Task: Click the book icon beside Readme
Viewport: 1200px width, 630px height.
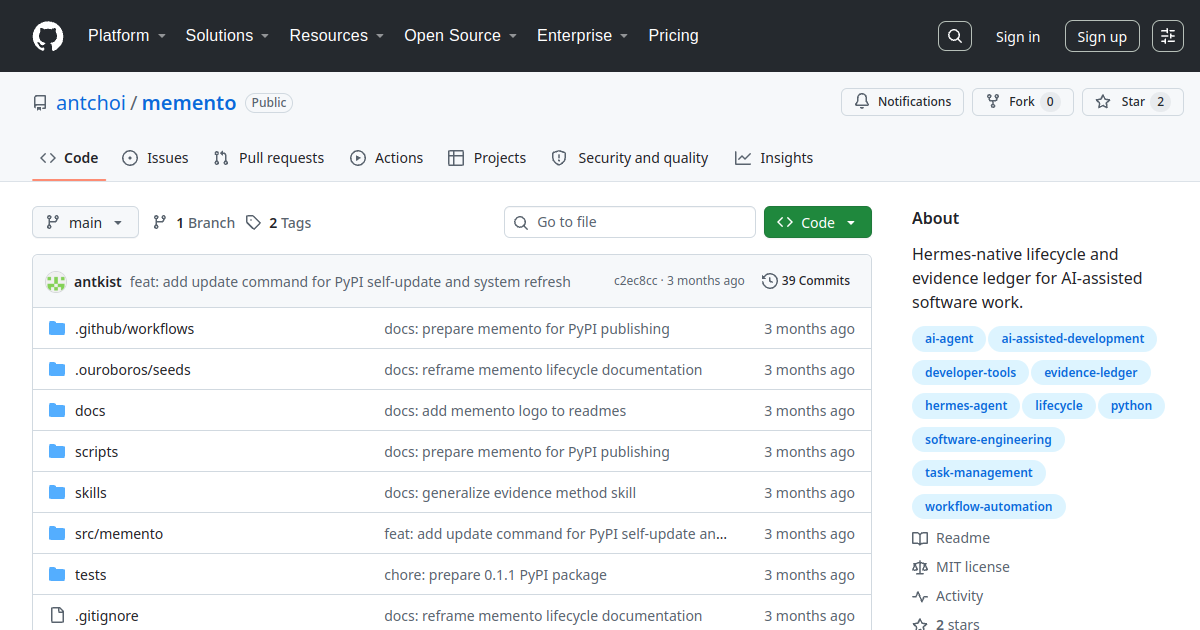Action: pos(920,538)
